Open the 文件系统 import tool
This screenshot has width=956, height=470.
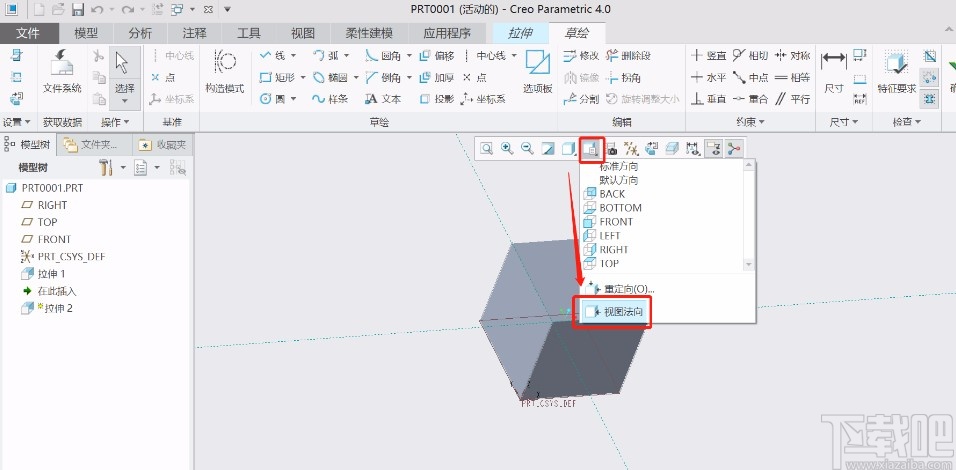pyautogui.click(x=62, y=72)
